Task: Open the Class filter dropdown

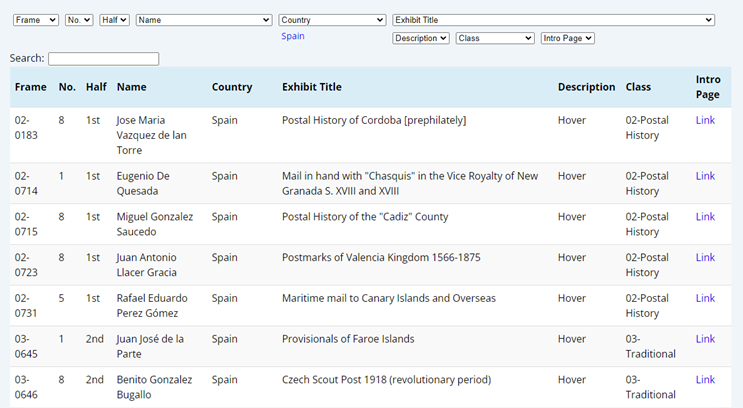Action: (495, 38)
